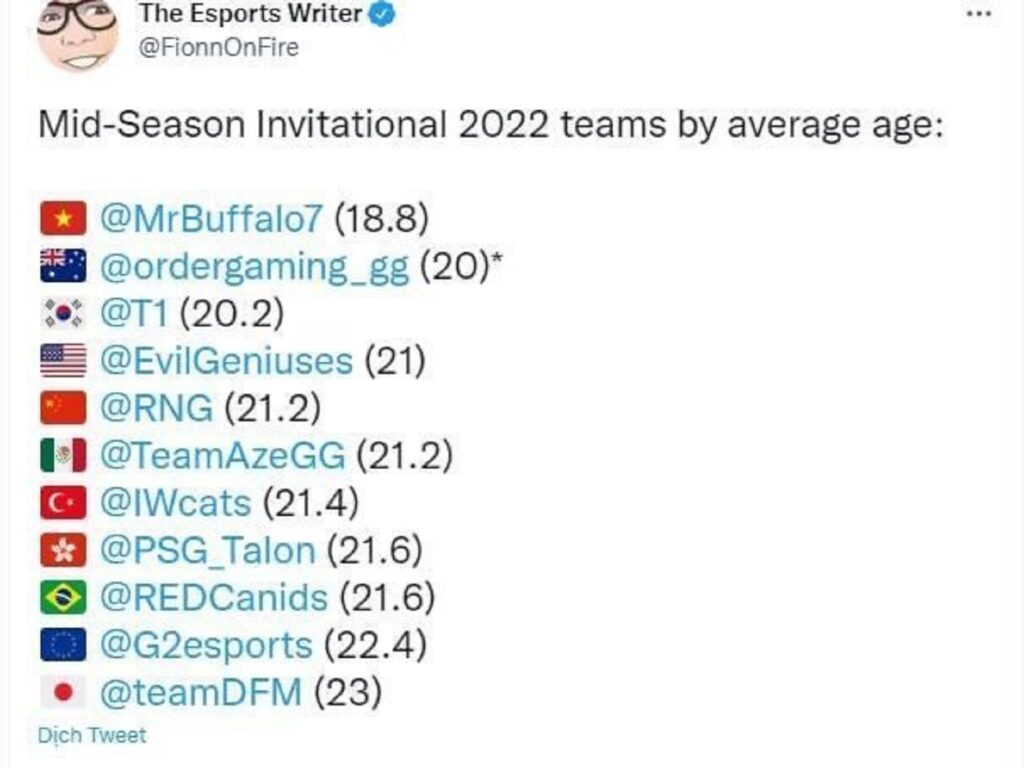Click the Brazil flag emoji icon
This screenshot has width=1024, height=768.
click(64, 598)
